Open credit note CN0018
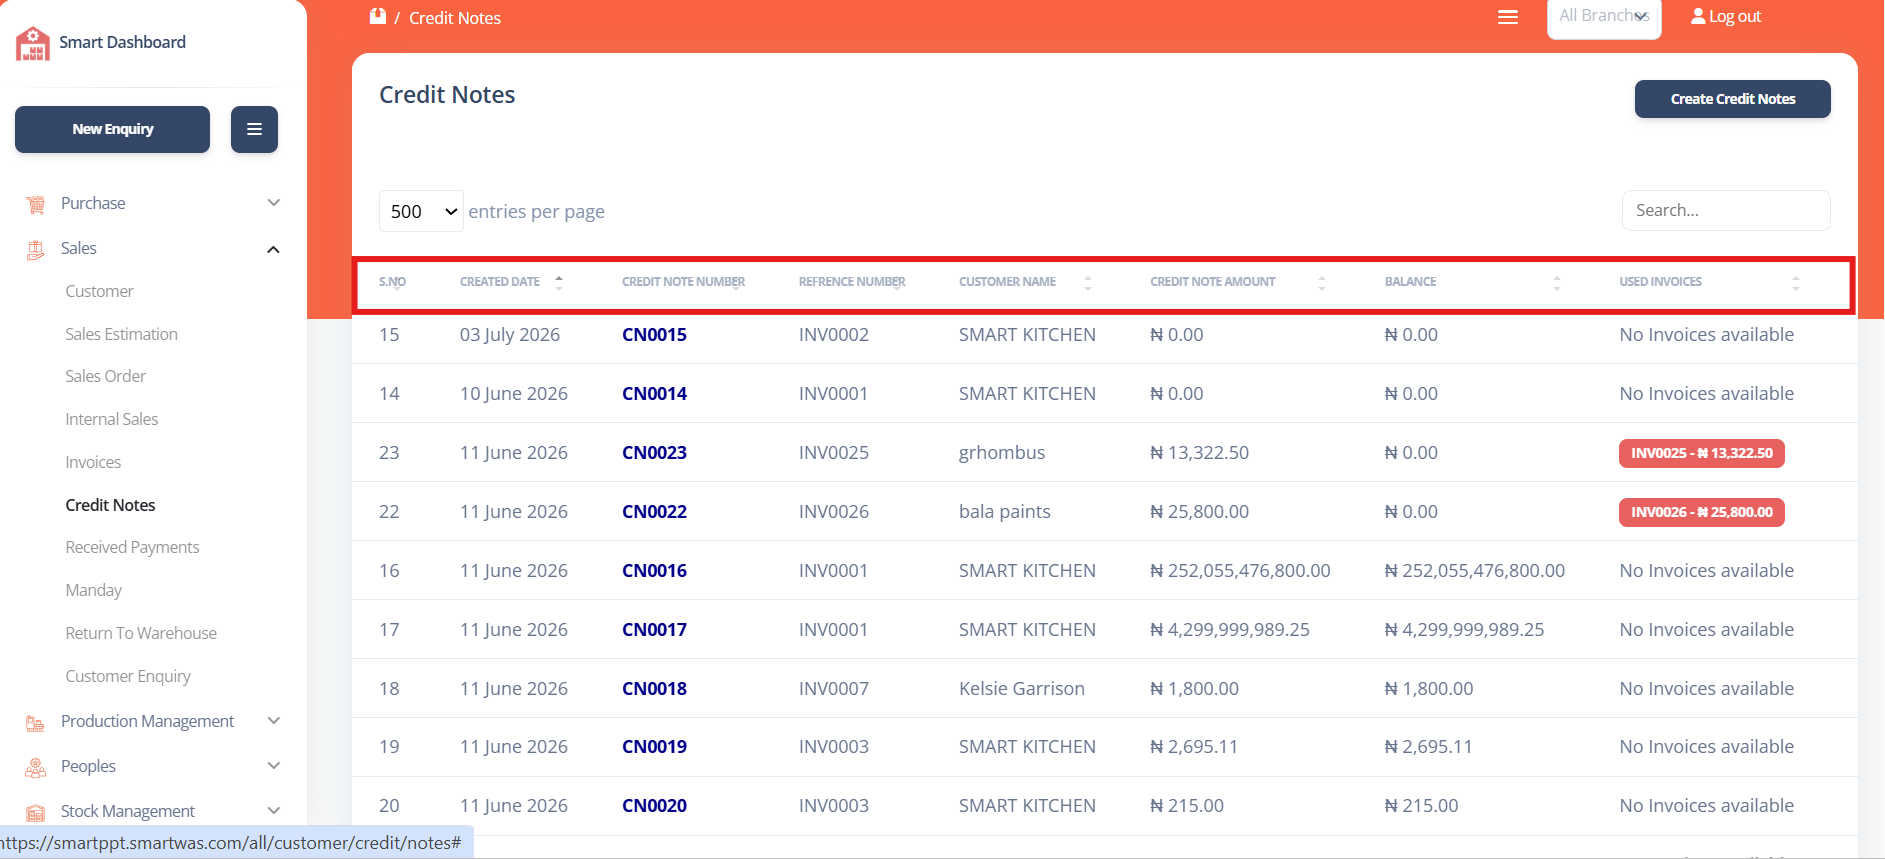This screenshot has width=1885, height=859. (654, 689)
